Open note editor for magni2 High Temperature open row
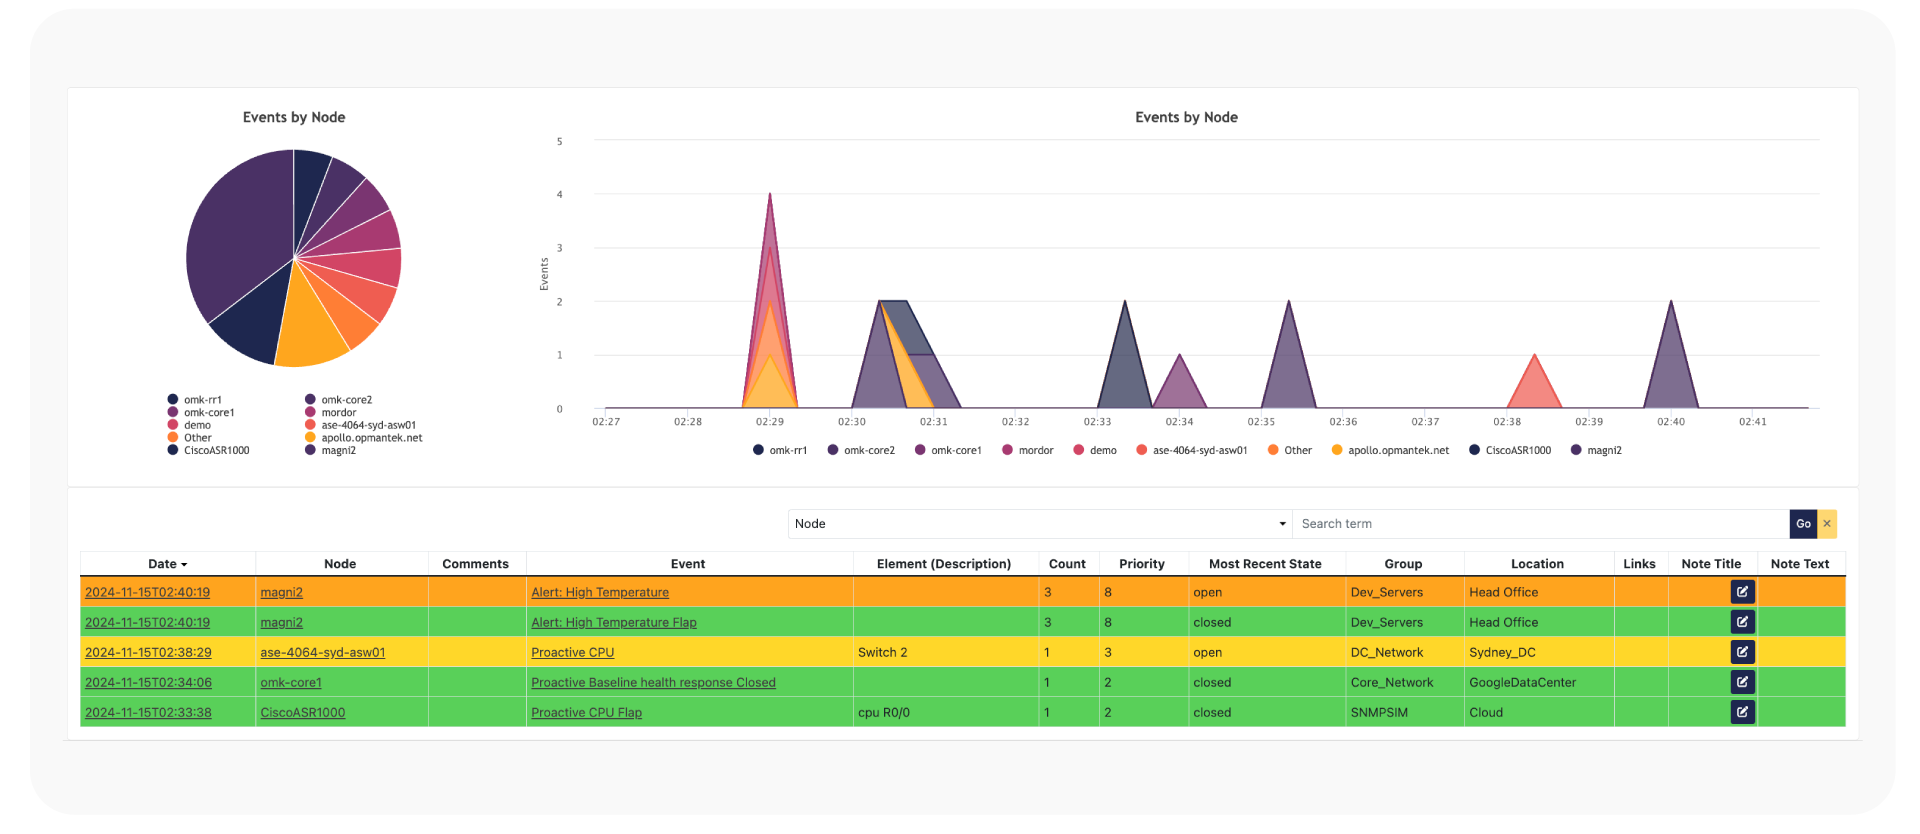This screenshot has height=834, width=1920. pos(1742,592)
